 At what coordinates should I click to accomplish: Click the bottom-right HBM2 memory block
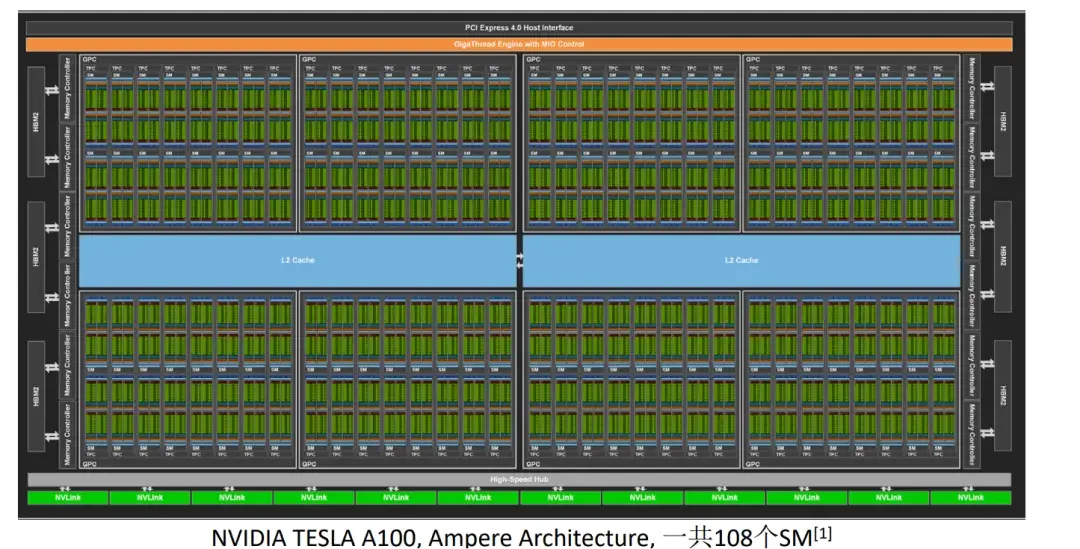click(1003, 396)
